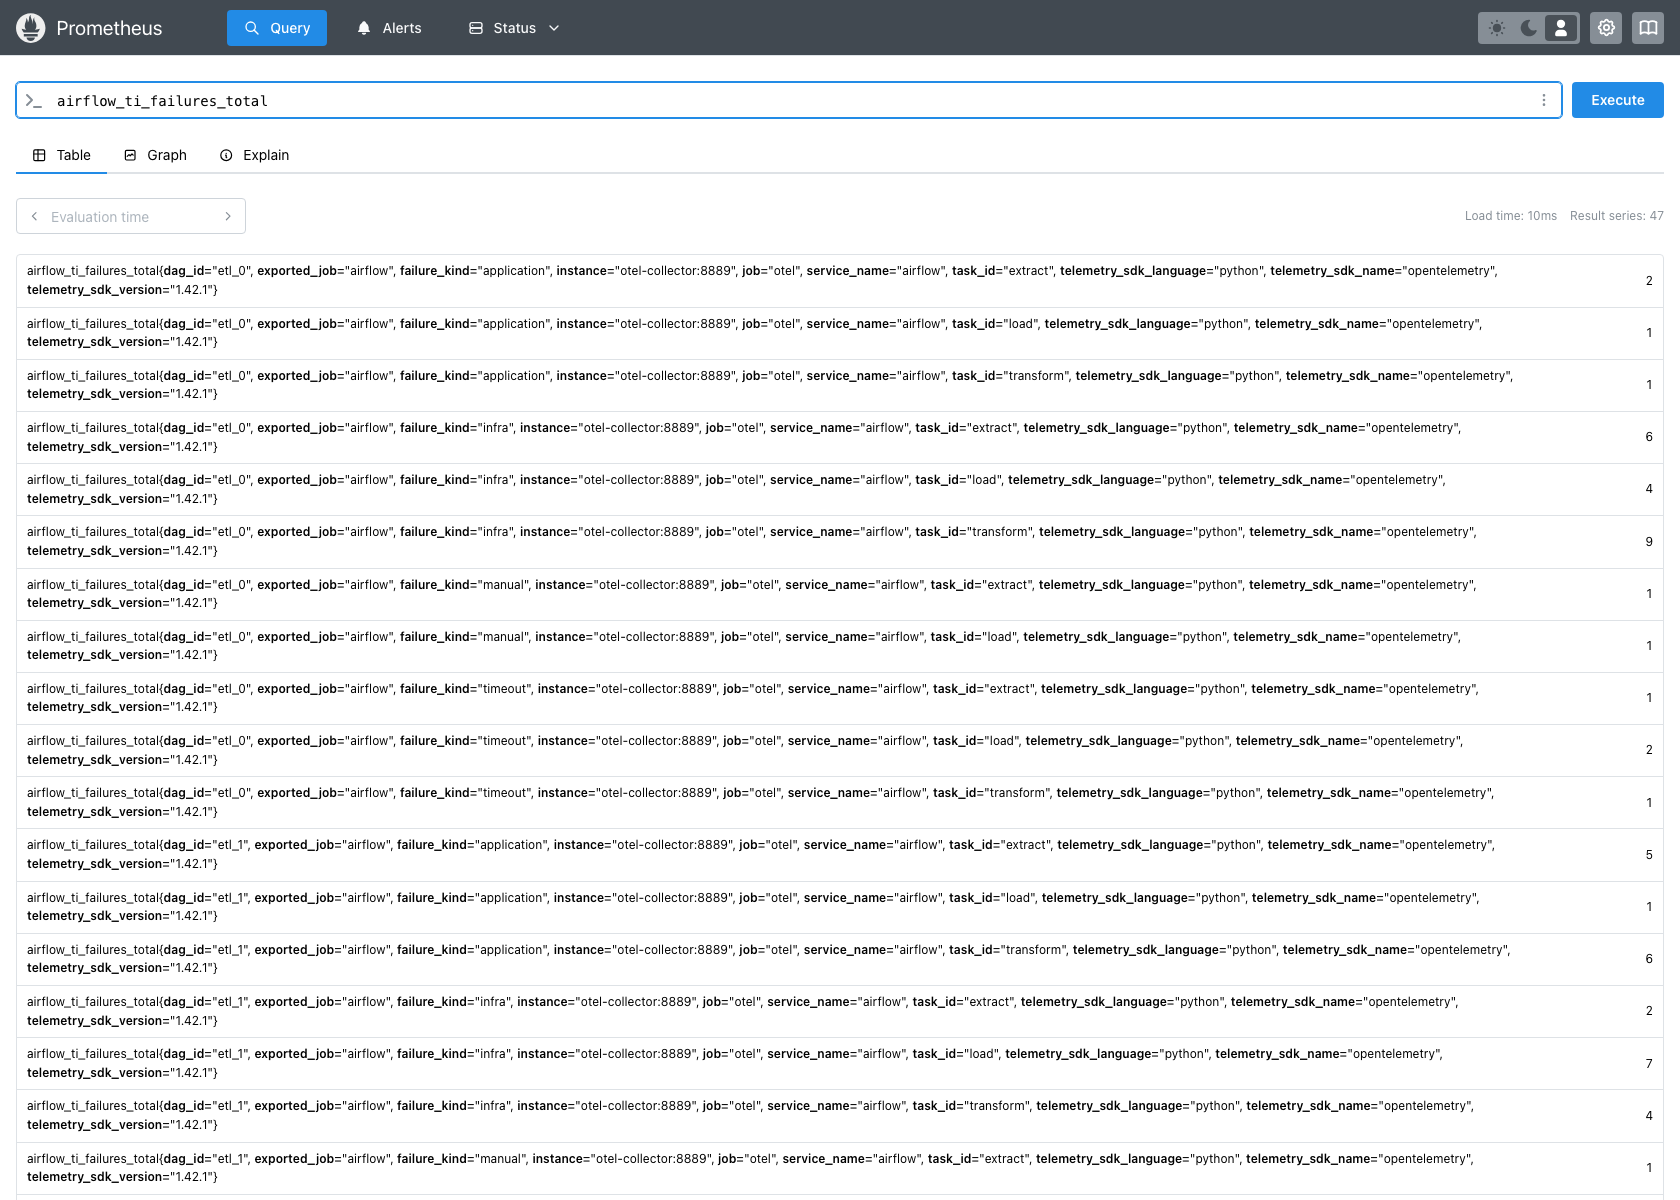1680x1200 pixels.
Task: Select etl_1 infra load series row
Action: pyautogui.click(x=840, y=1064)
